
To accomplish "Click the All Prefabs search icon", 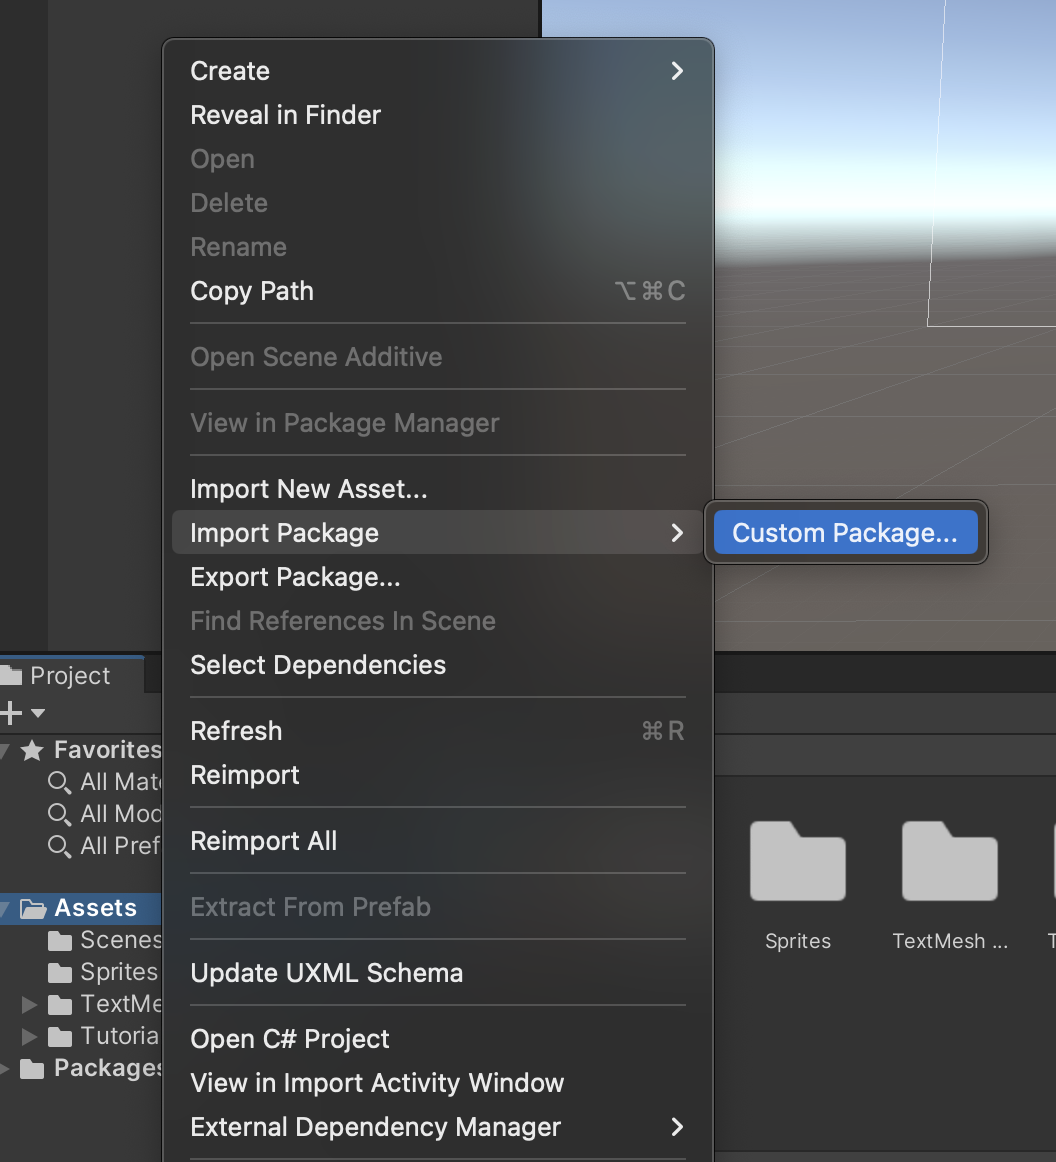I will pos(59,846).
